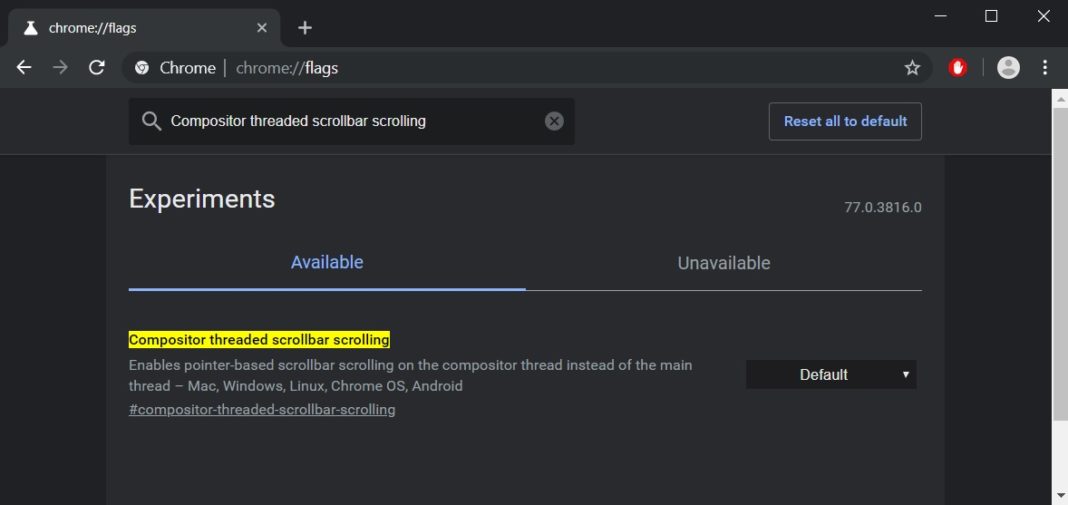
Task: Click the chrome://flags address bar
Action: pos(500,68)
